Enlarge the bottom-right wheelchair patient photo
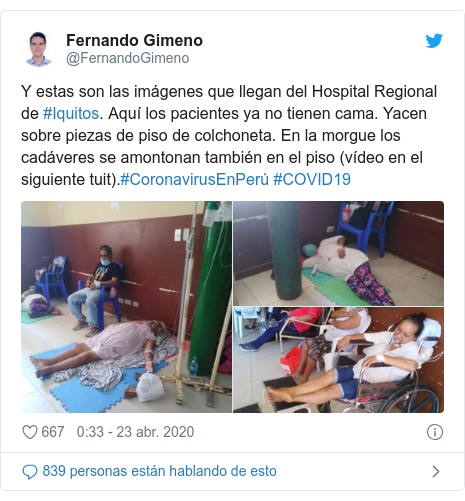 (x=338, y=360)
